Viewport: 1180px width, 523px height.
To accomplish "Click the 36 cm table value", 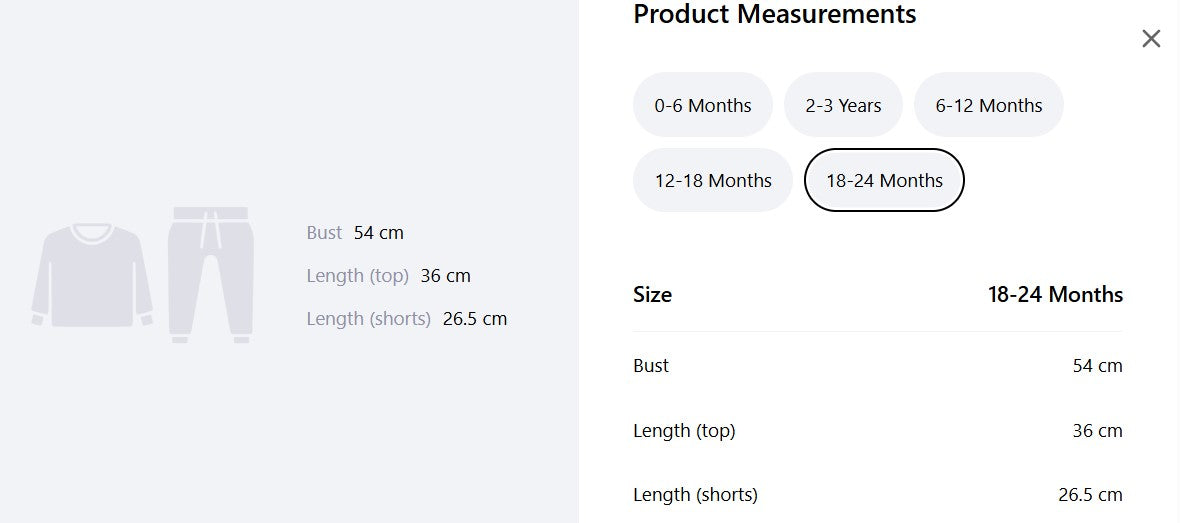I will click(x=1097, y=430).
